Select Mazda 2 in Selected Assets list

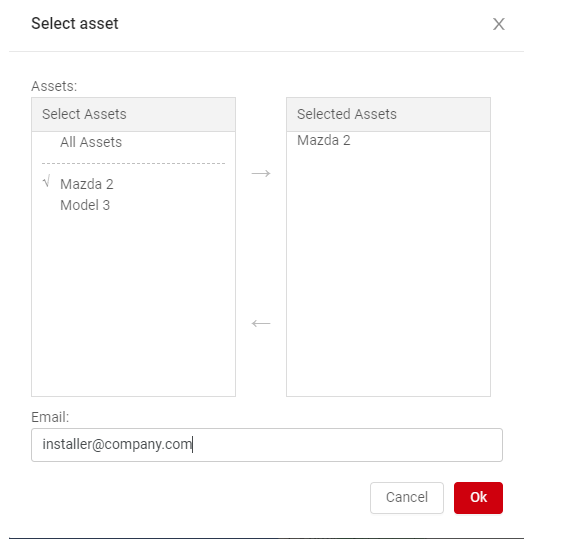[323, 140]
